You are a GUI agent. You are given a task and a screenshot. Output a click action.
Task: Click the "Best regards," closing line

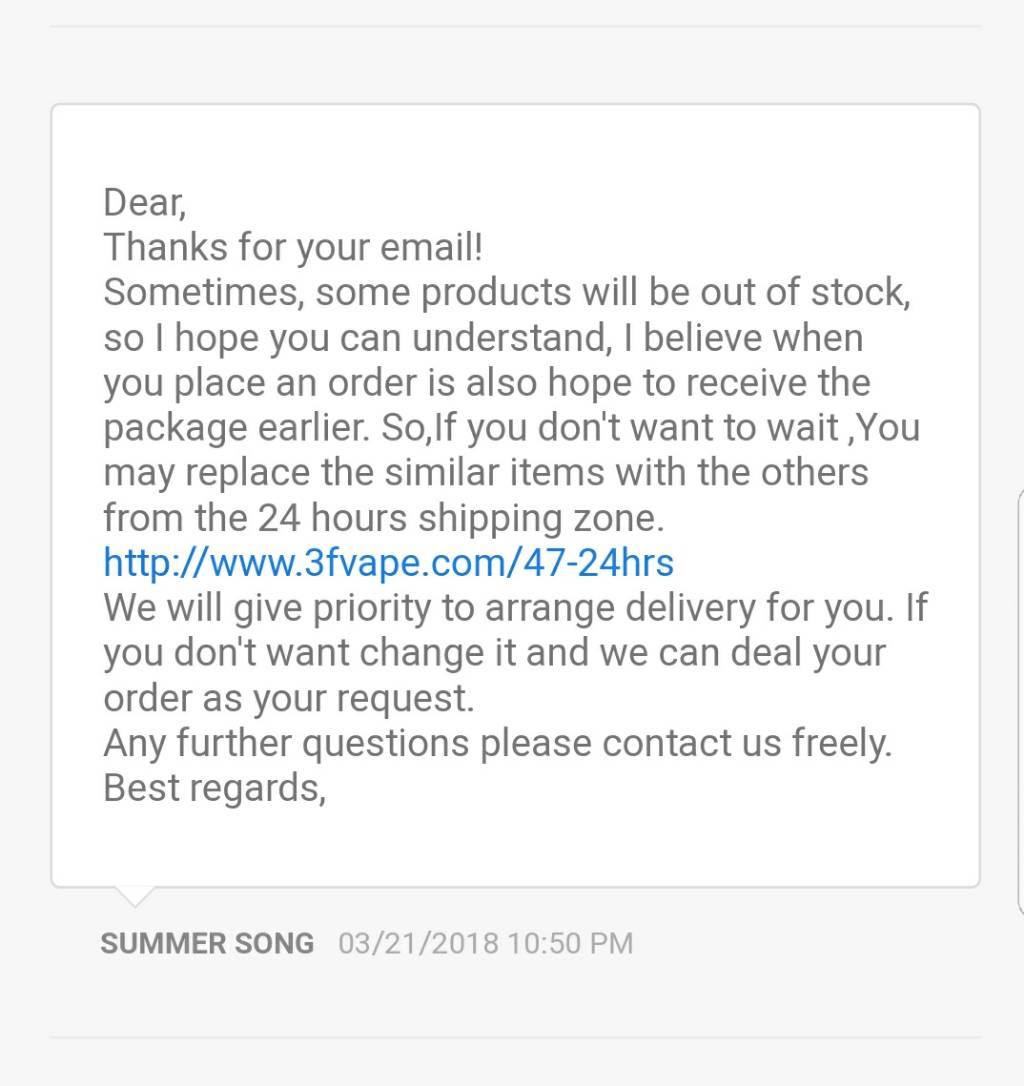[x=214, y=788]
